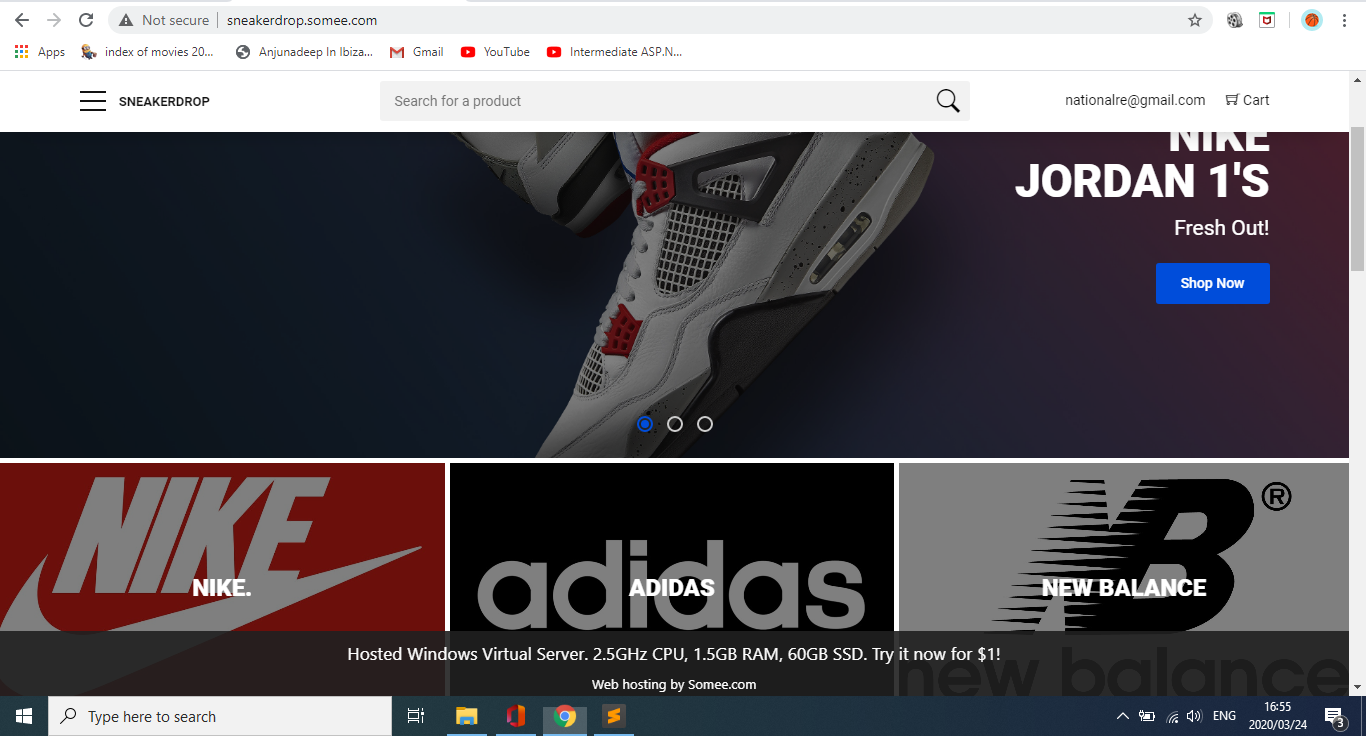The image size is (1366, 736).
Task: Reload the current page
Action: (86, 20)
